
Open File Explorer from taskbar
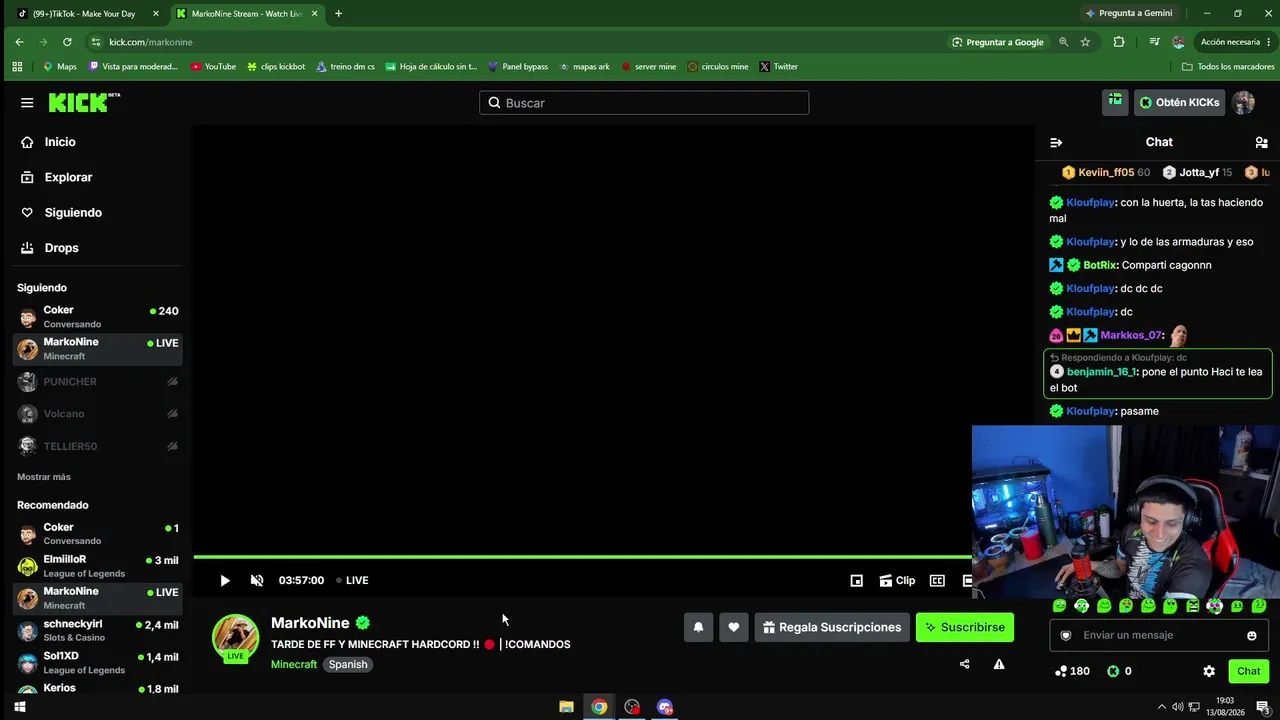pos(566,707)
